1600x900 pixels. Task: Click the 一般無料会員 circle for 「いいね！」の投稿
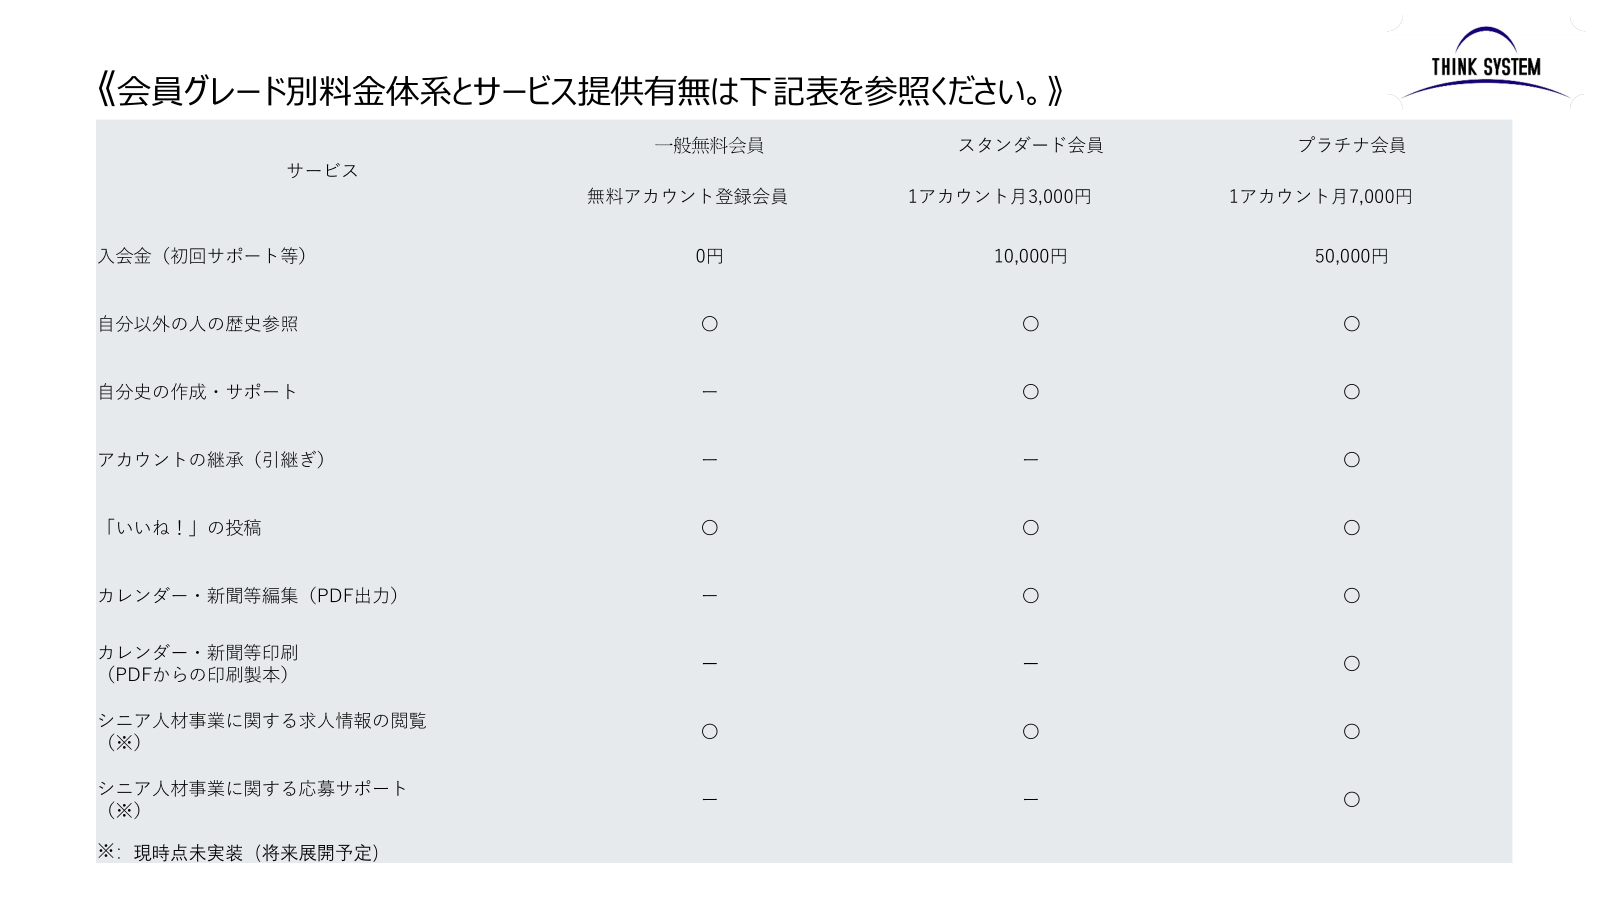709,528
